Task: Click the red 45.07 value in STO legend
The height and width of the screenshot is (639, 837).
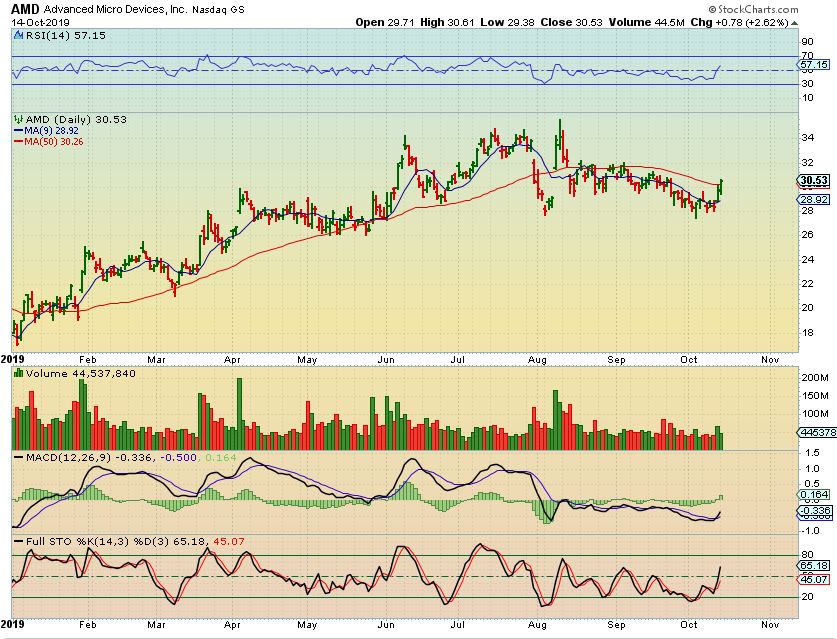Action: coord(229,541)
